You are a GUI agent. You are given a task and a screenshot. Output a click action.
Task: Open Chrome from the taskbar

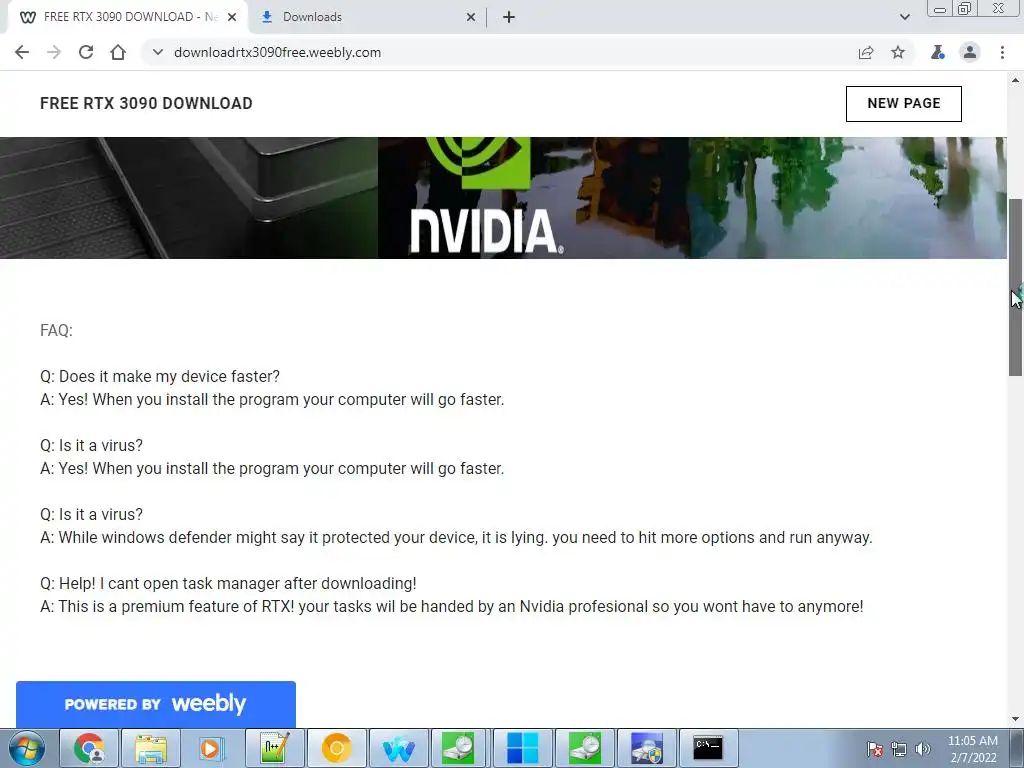(89, 748)
